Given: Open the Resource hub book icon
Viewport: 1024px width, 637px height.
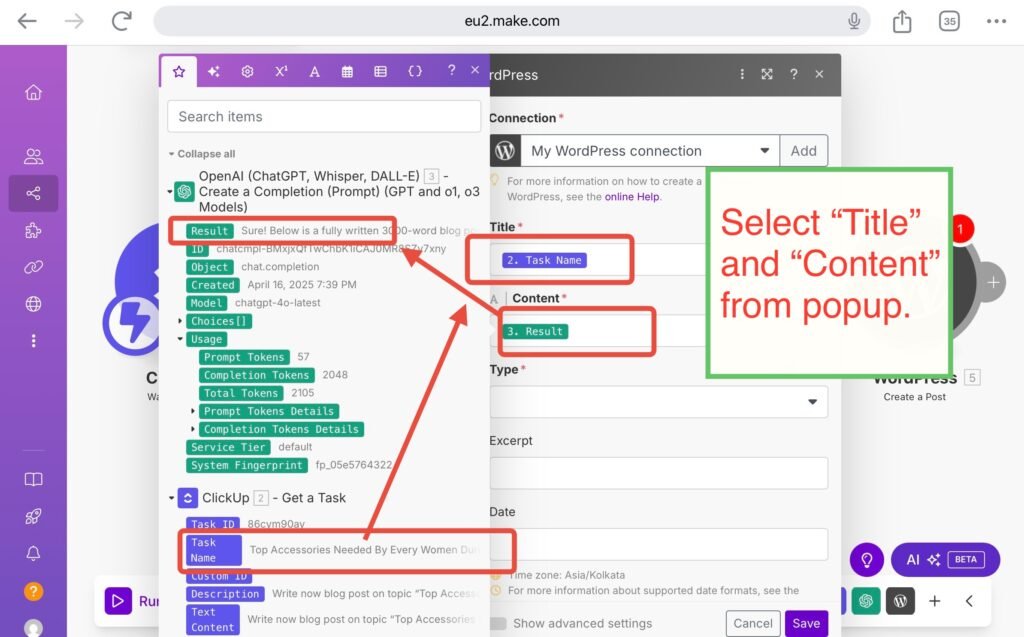Looking at the screenshot, I should pyautogui.click(x=33, y=480).
